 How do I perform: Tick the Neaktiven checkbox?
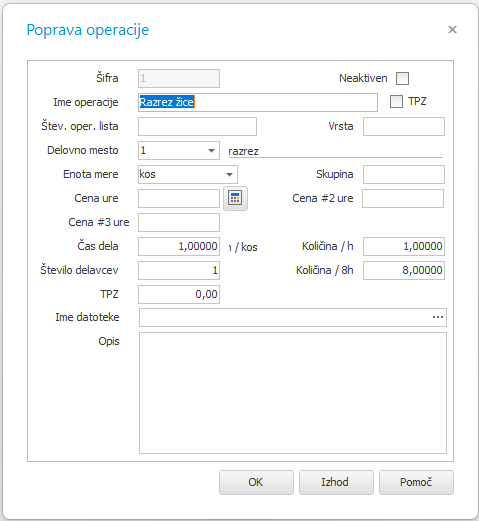tap(402, 79)
